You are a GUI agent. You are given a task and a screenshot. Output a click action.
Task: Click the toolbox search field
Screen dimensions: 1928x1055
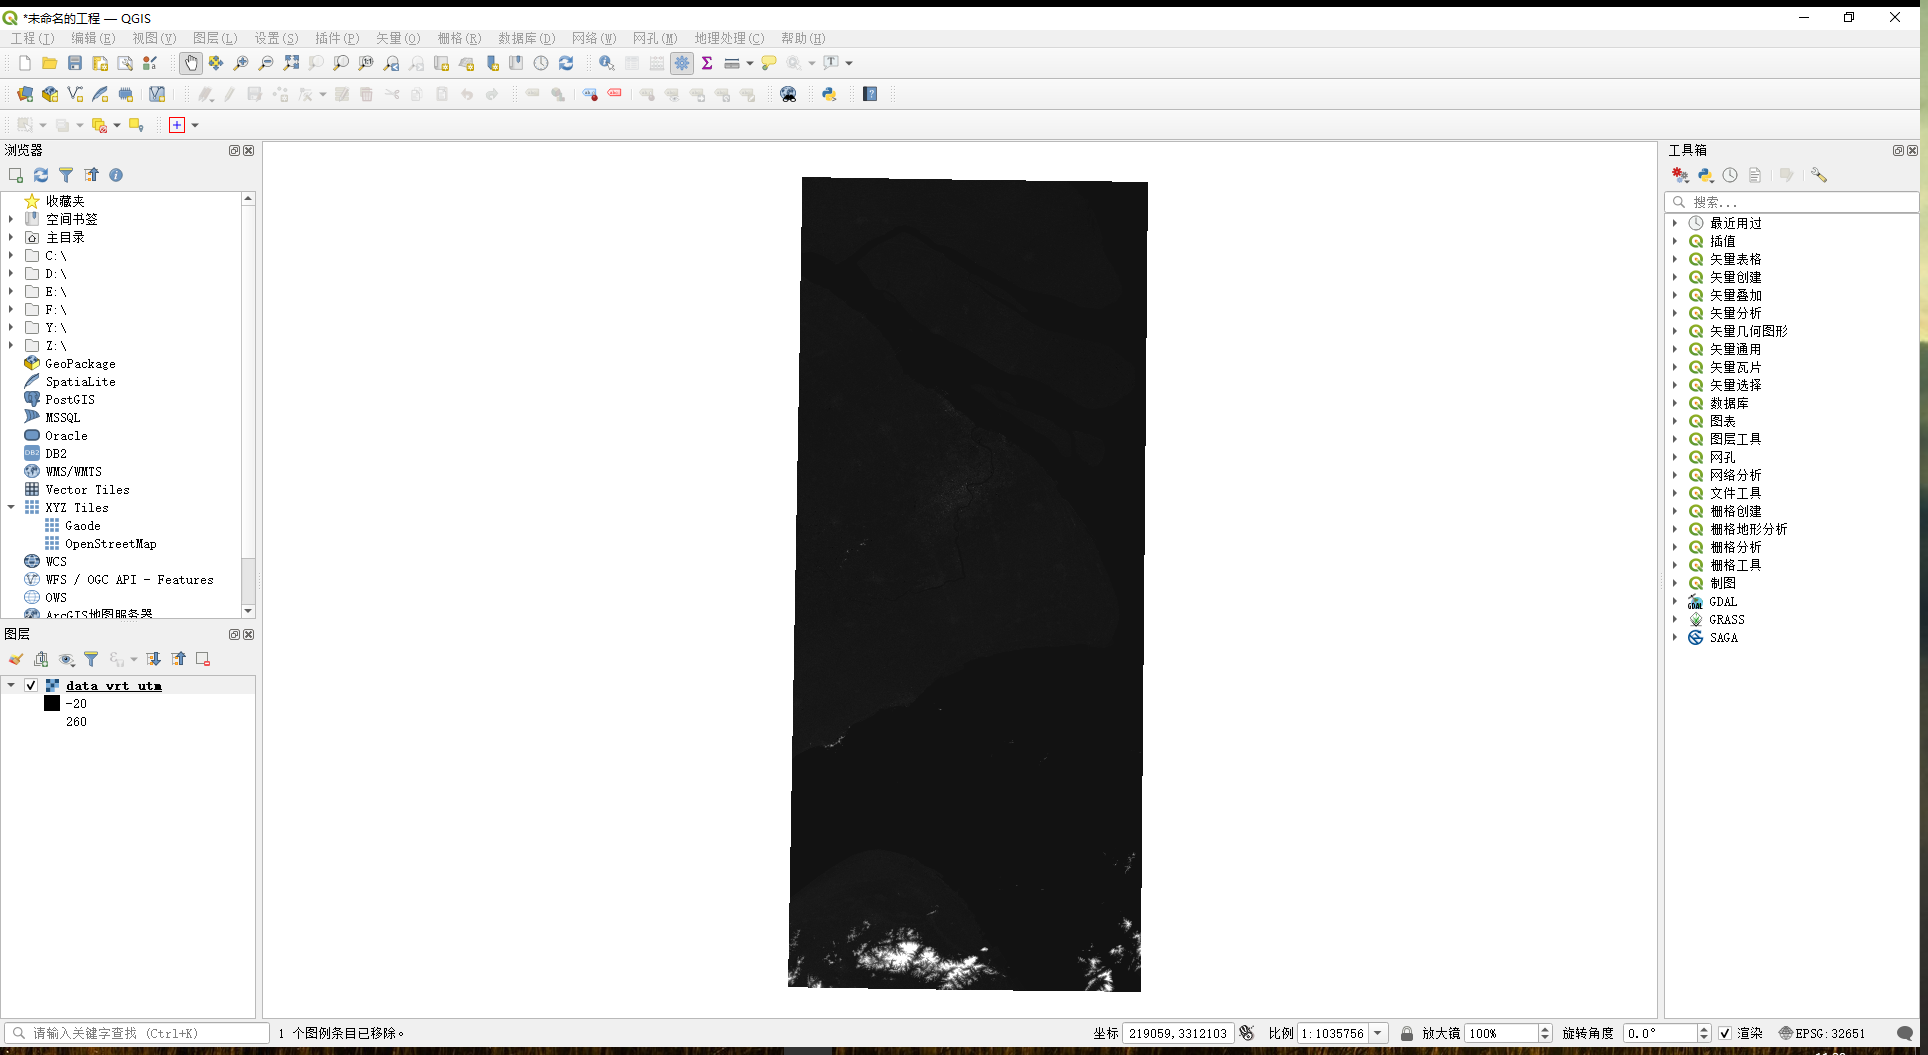click(1791, 202)
